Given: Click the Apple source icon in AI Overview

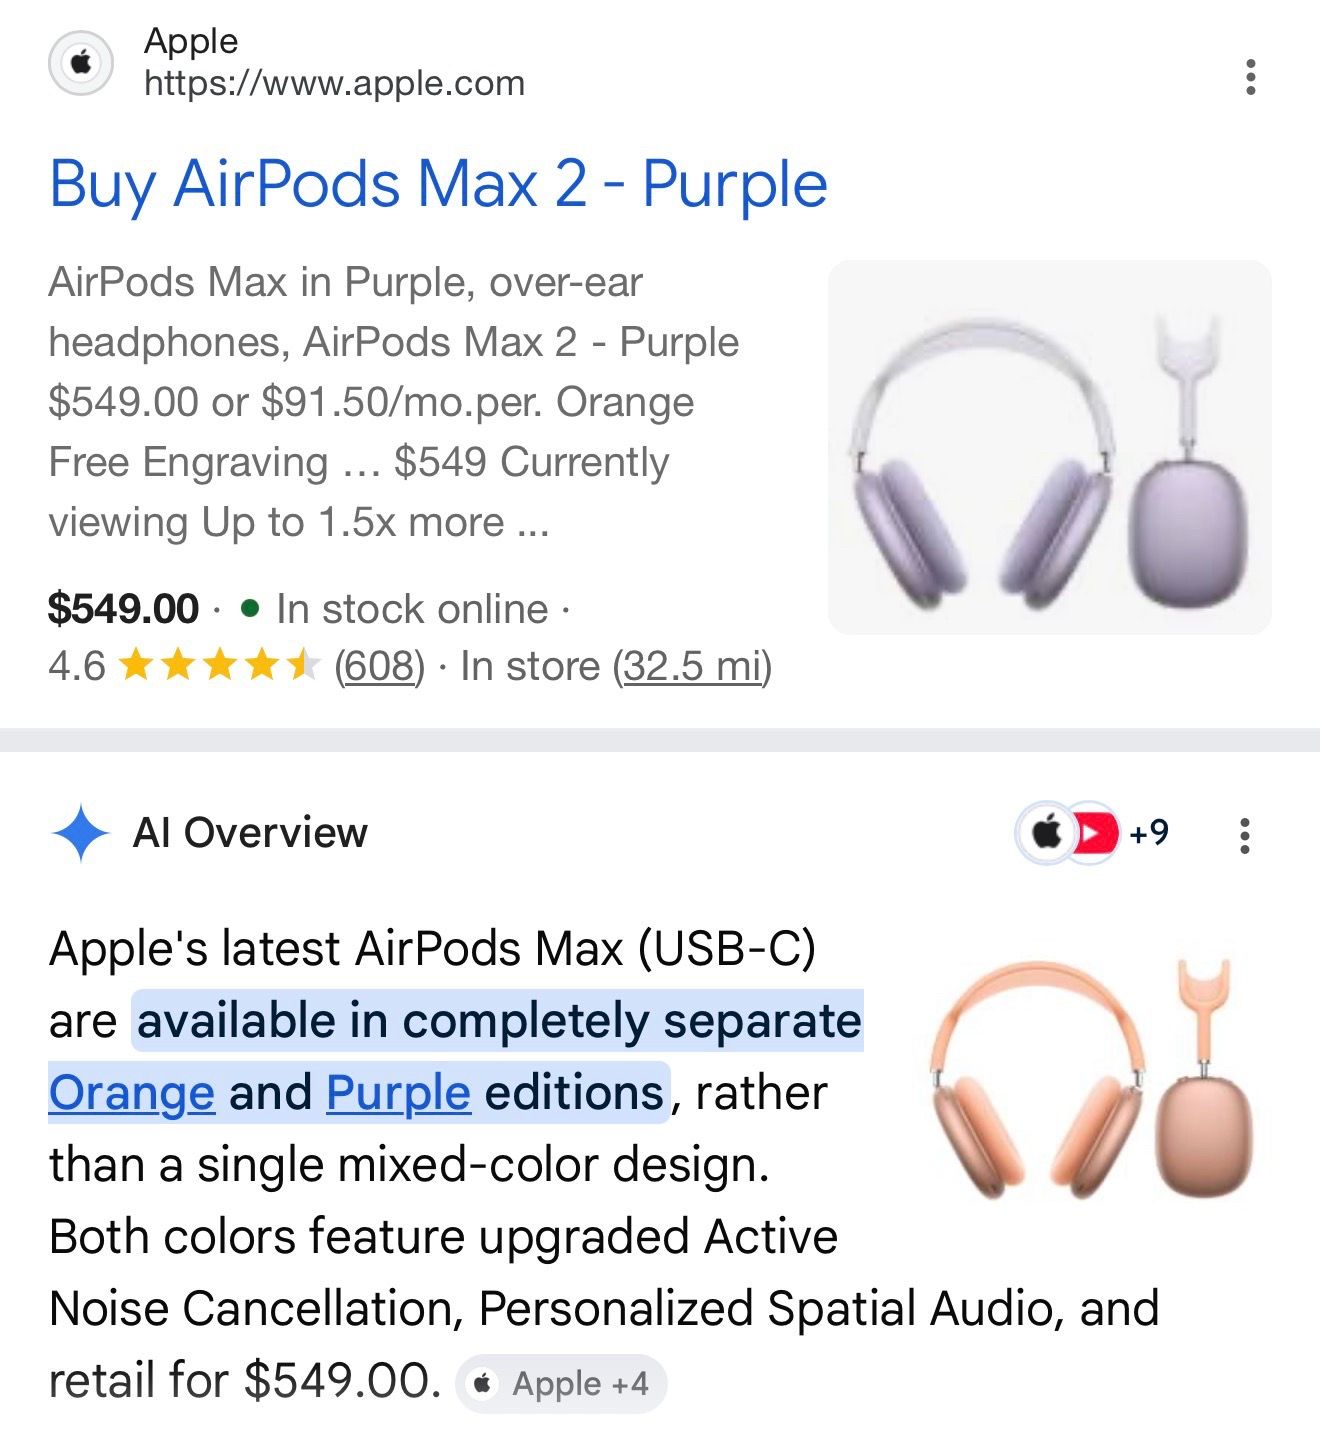Looking at the screenshot, I should (1046, 832).
